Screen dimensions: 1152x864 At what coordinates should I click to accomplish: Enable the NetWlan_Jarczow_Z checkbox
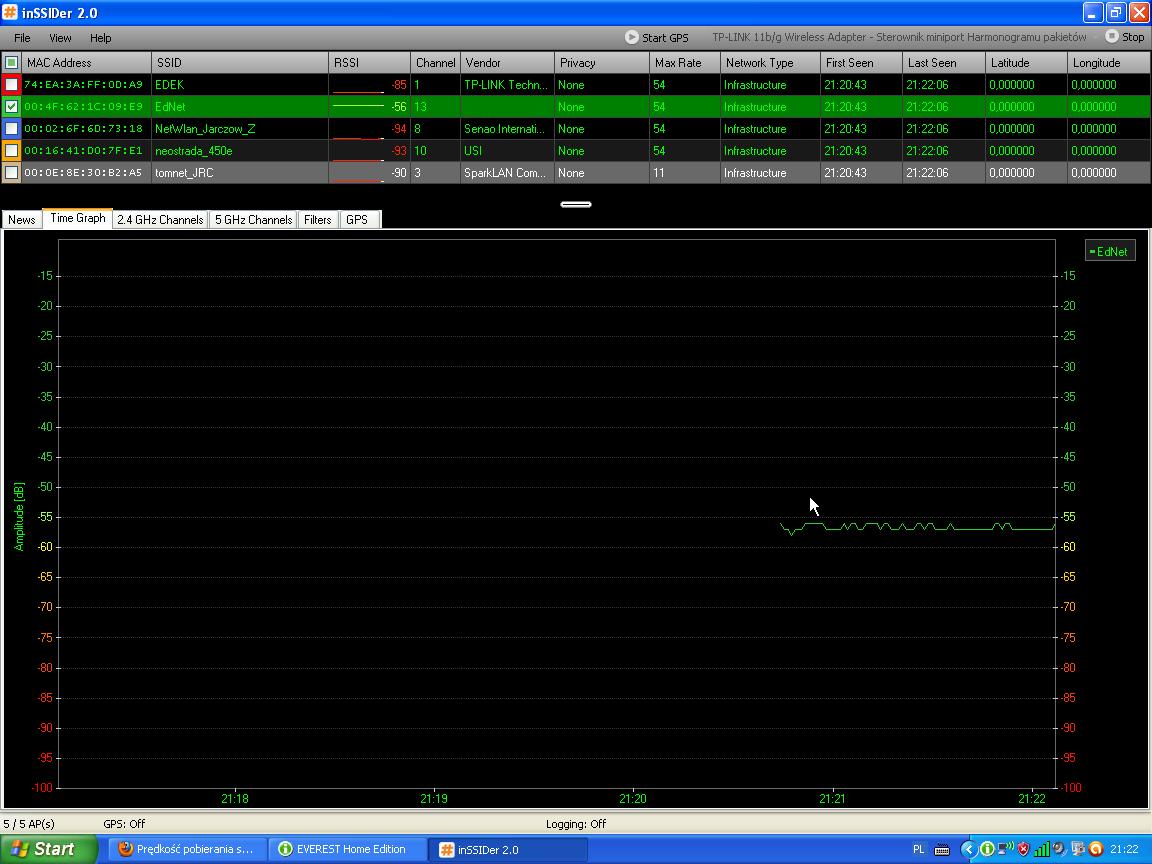(x=11, y=129)
